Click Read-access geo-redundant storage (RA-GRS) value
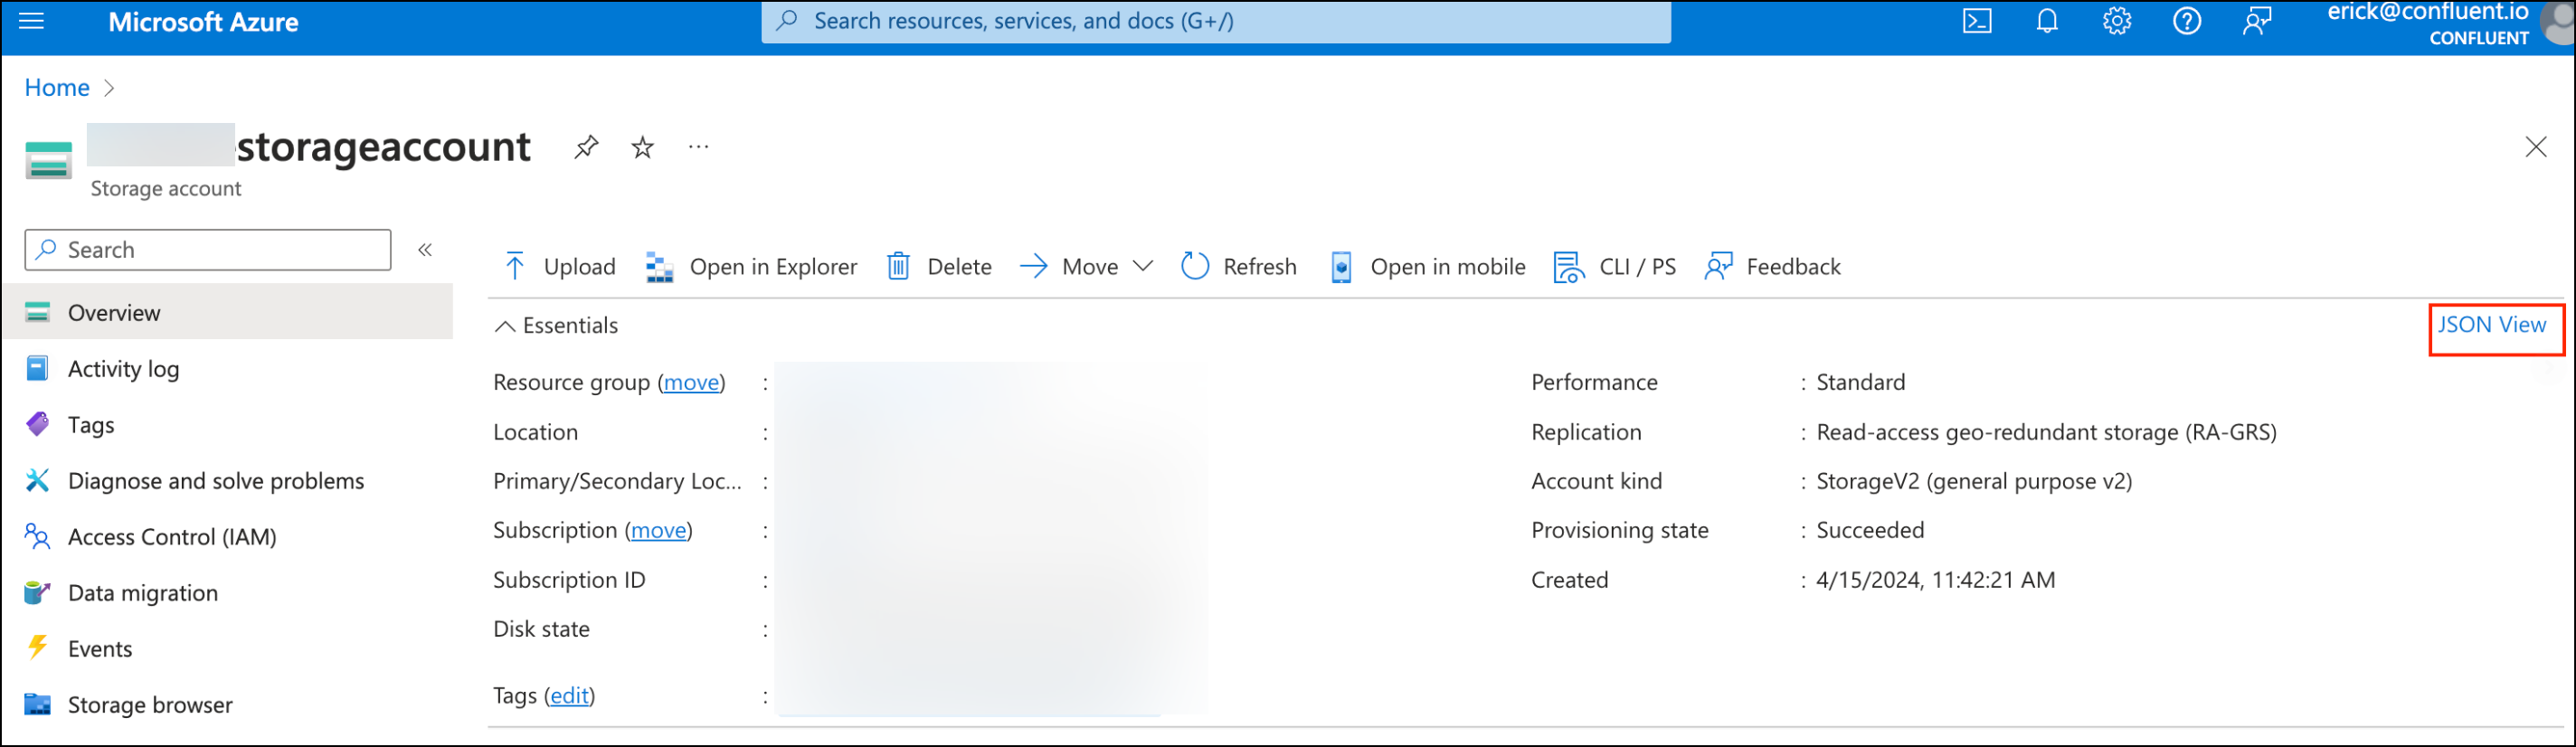The image size is (2576, 747). [2046, 433]
